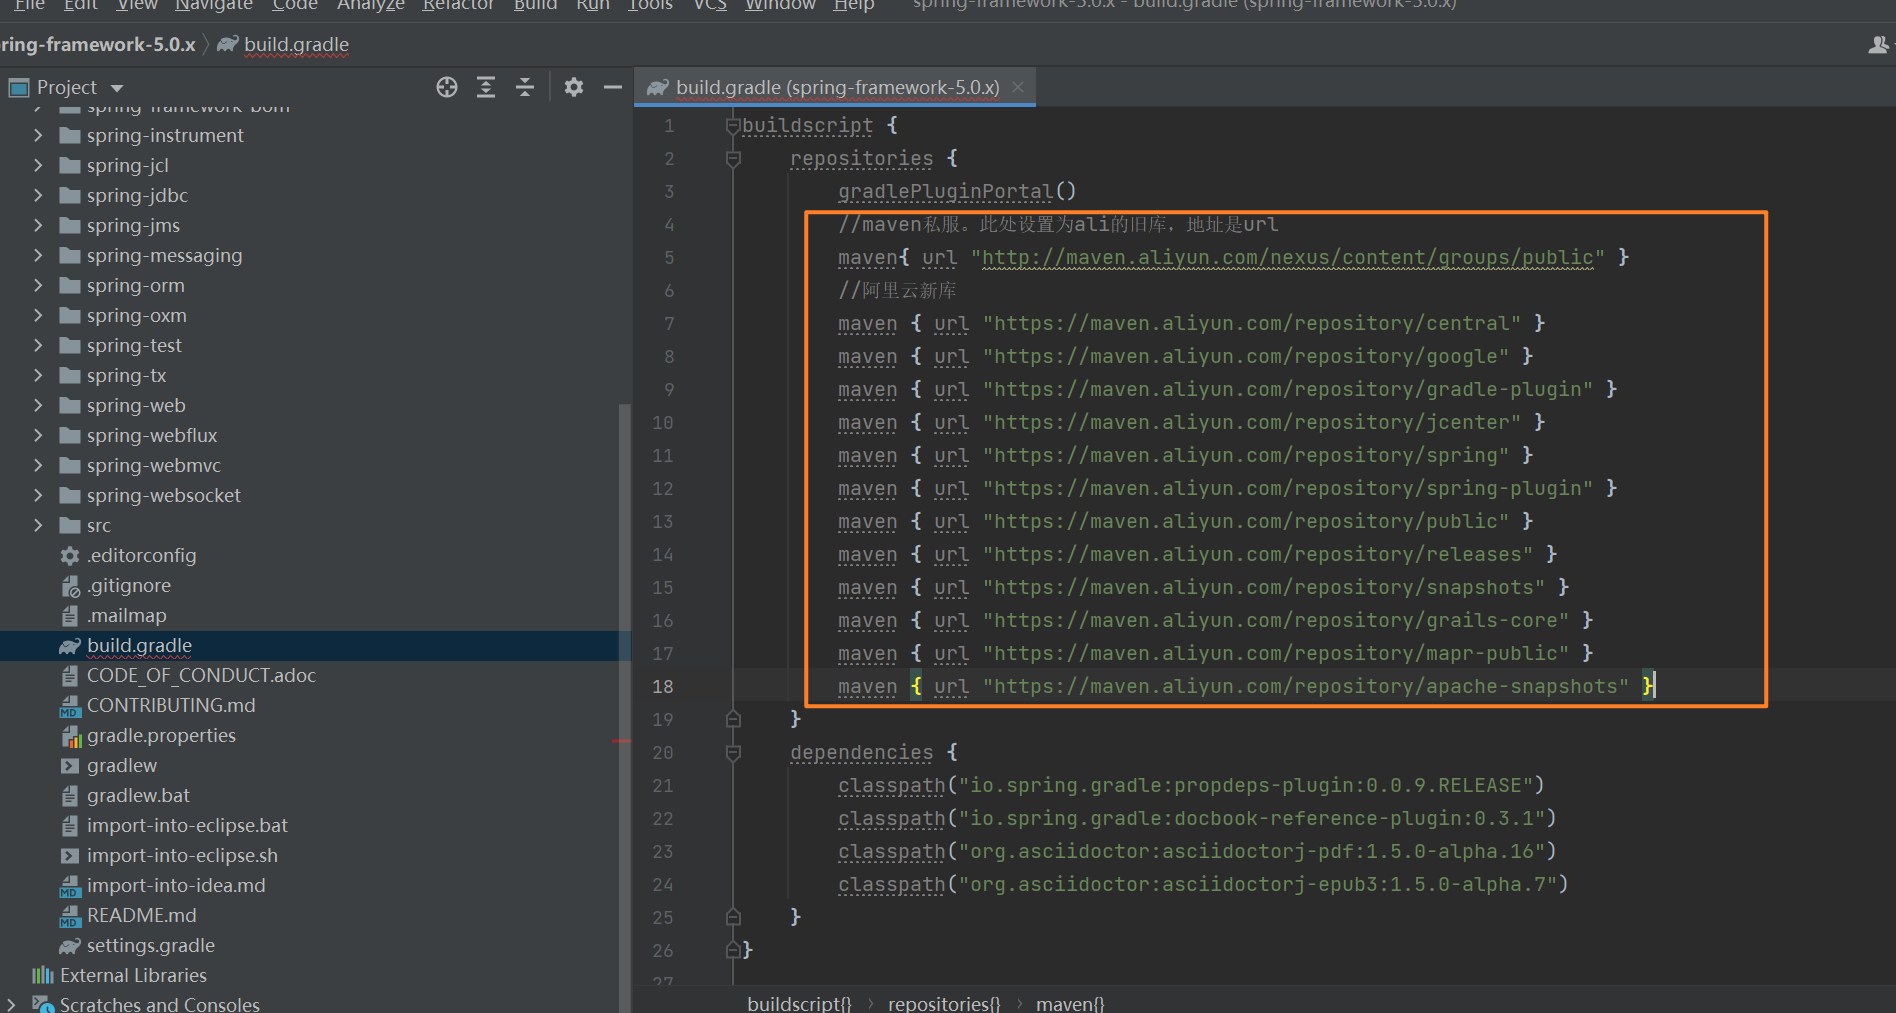Expand the spring-webmvc folder
Viewport: 1896px width, 1013px height.
38,465
